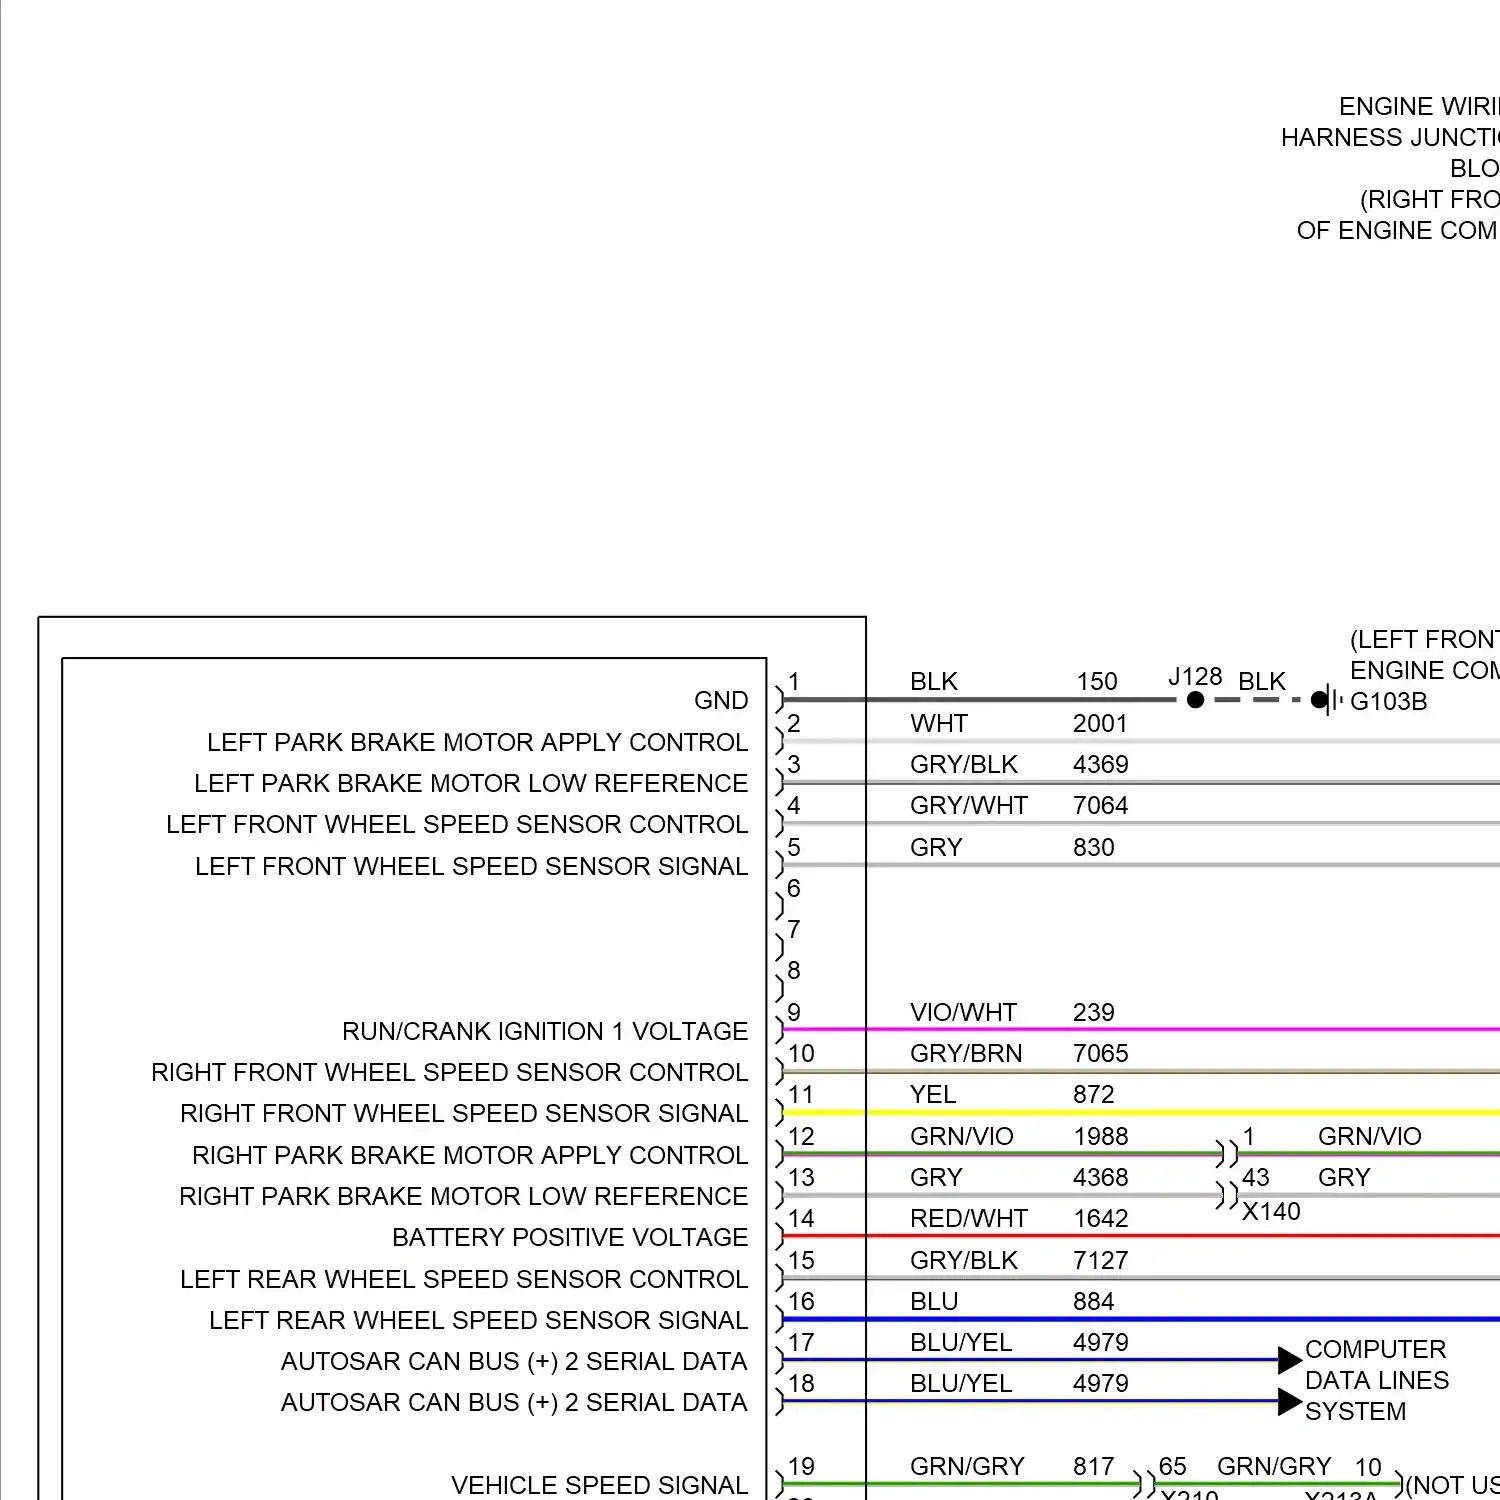Click circuit number 7064
Image resolution: width=1500 pixels, height=1500 pixels.
tap(1100, 805)
